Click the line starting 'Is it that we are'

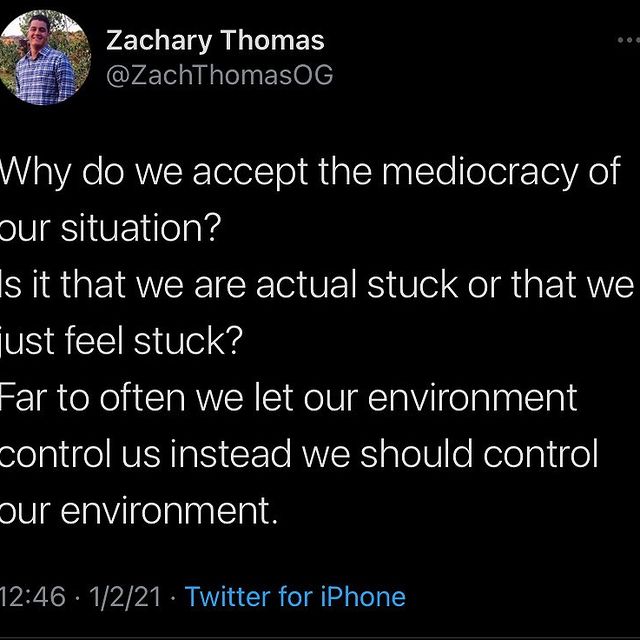point(317,284)
